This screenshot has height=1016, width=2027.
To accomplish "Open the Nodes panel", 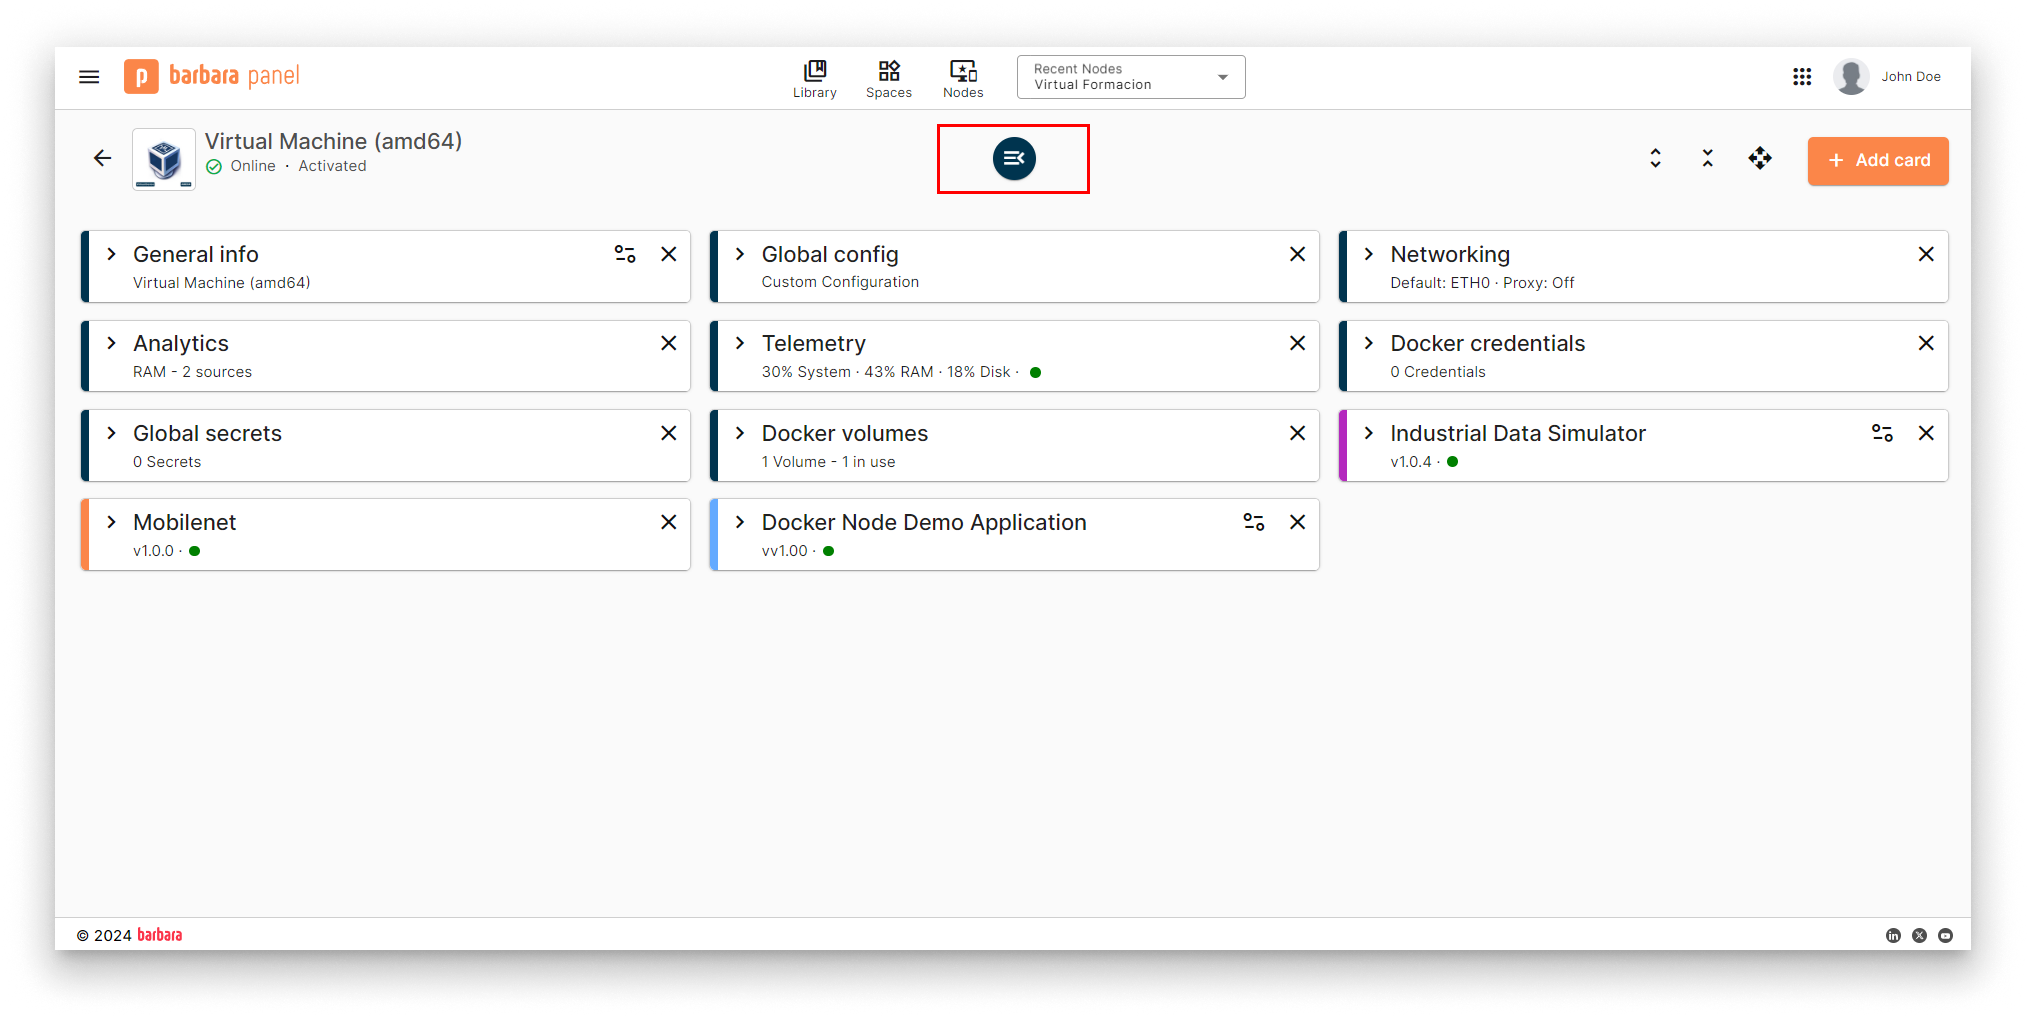I will point(962,78).
